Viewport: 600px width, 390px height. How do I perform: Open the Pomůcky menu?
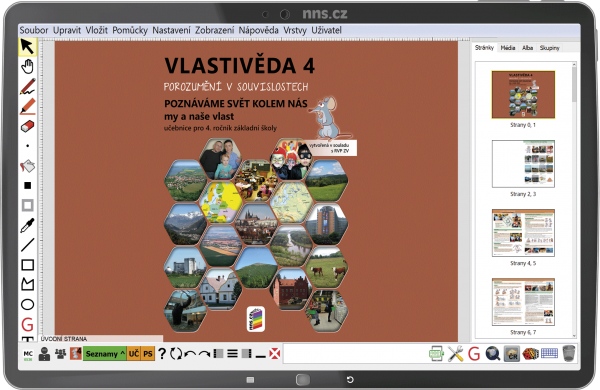coord(130,30)
